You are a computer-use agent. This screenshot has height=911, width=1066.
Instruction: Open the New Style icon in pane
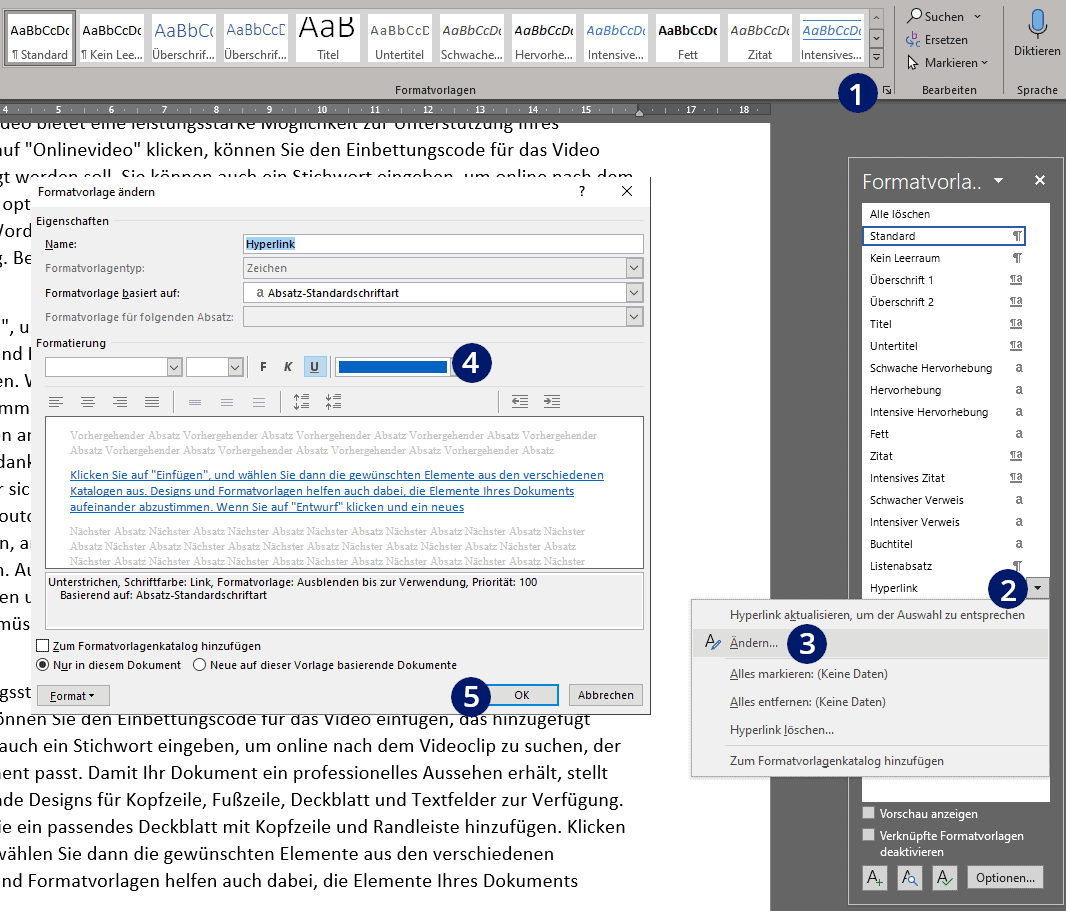875,878
